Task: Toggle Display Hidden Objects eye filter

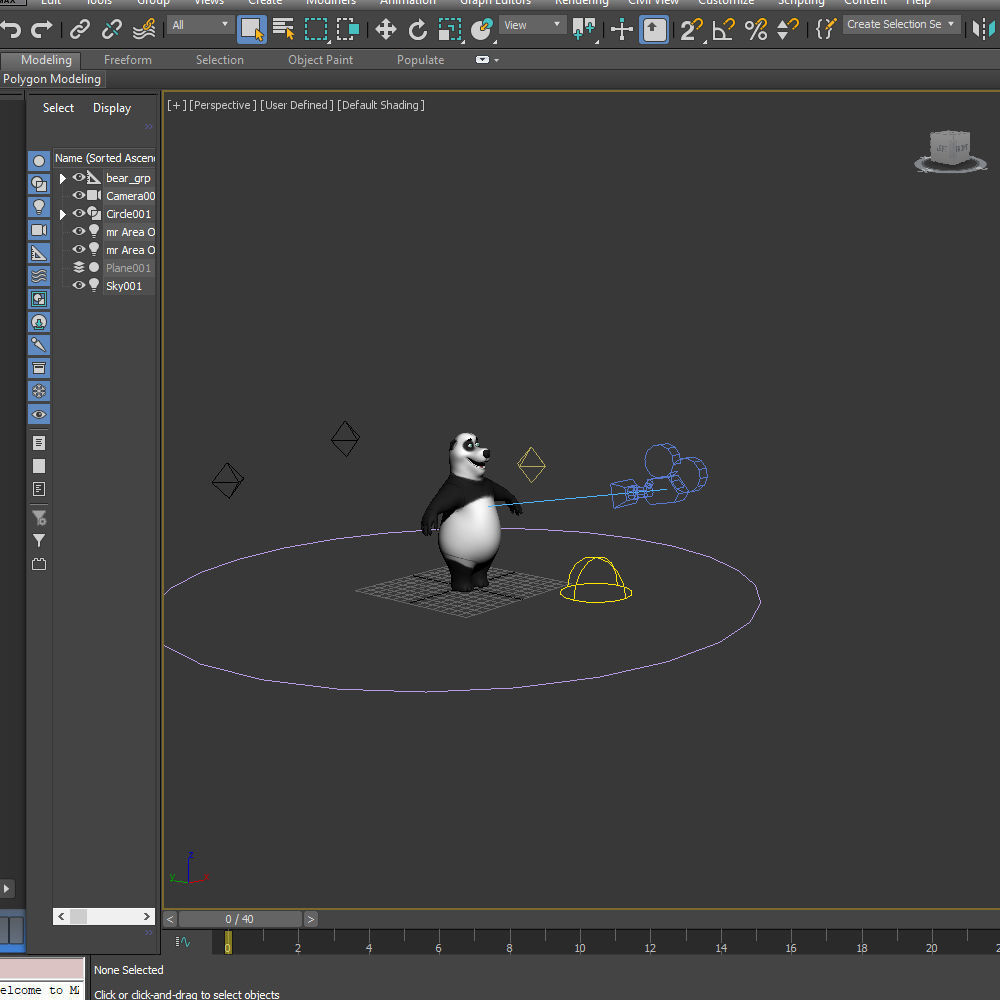Action: (39, 414)
